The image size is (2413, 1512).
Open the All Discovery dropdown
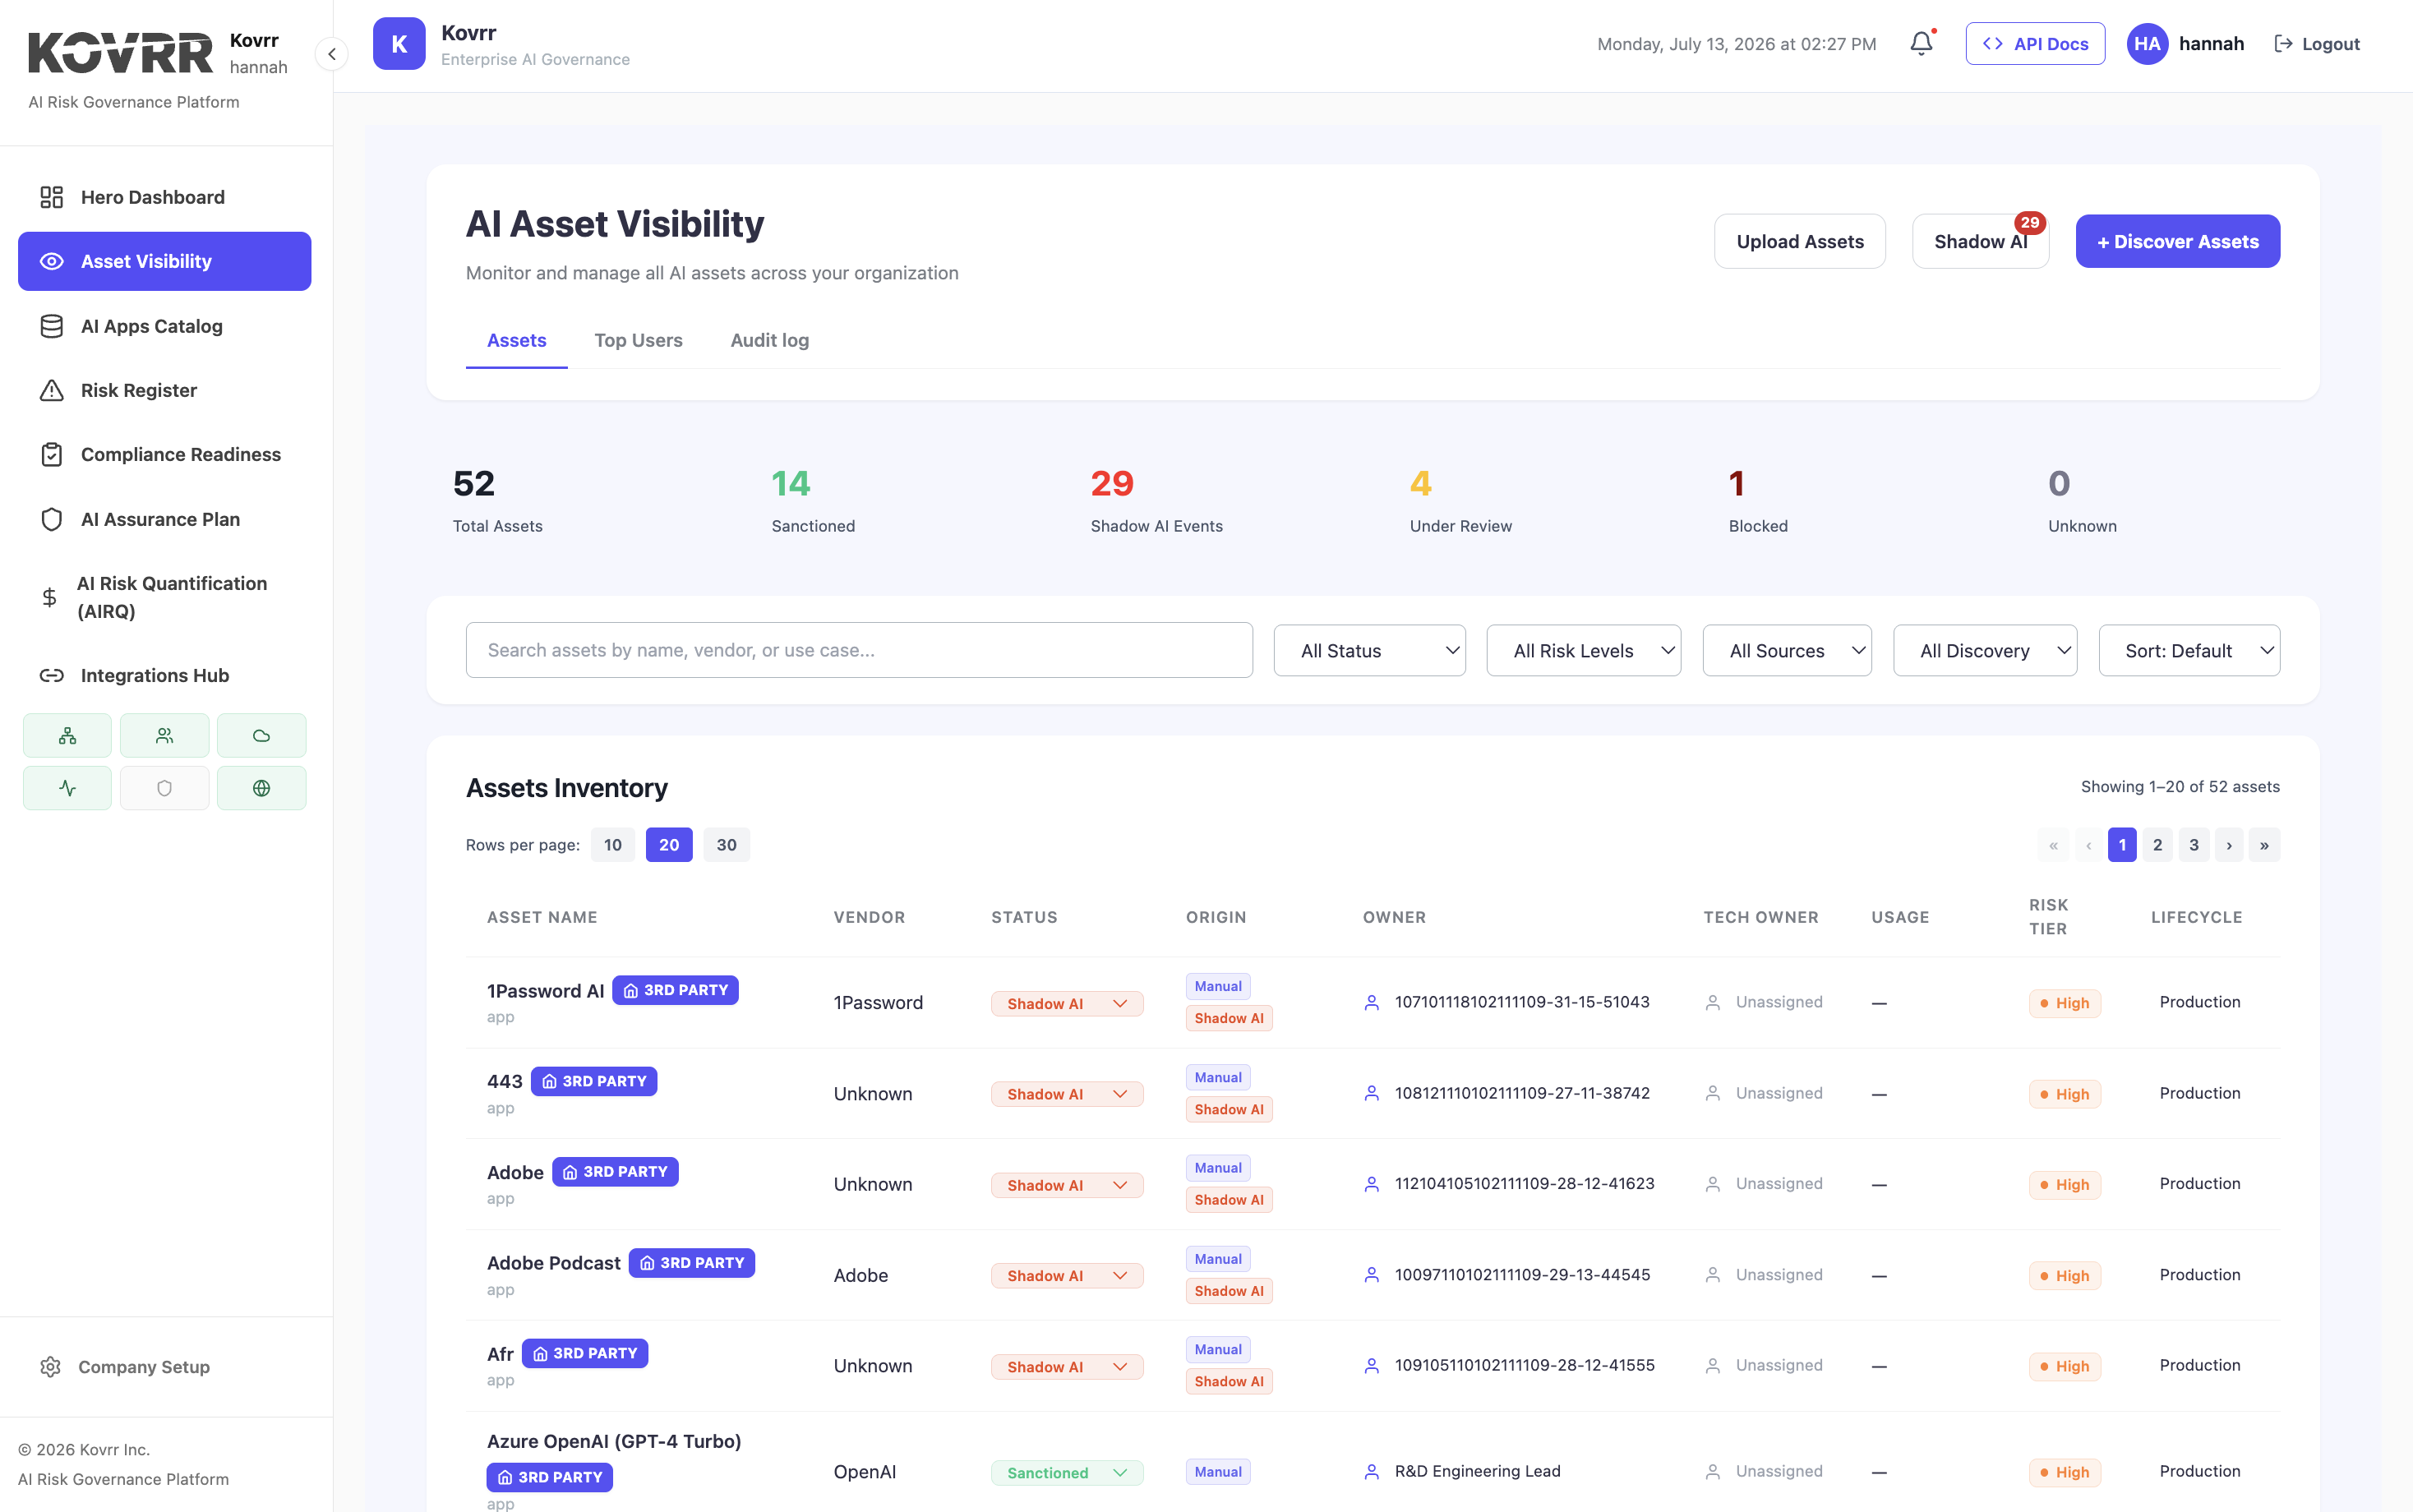pos(1984,651)
